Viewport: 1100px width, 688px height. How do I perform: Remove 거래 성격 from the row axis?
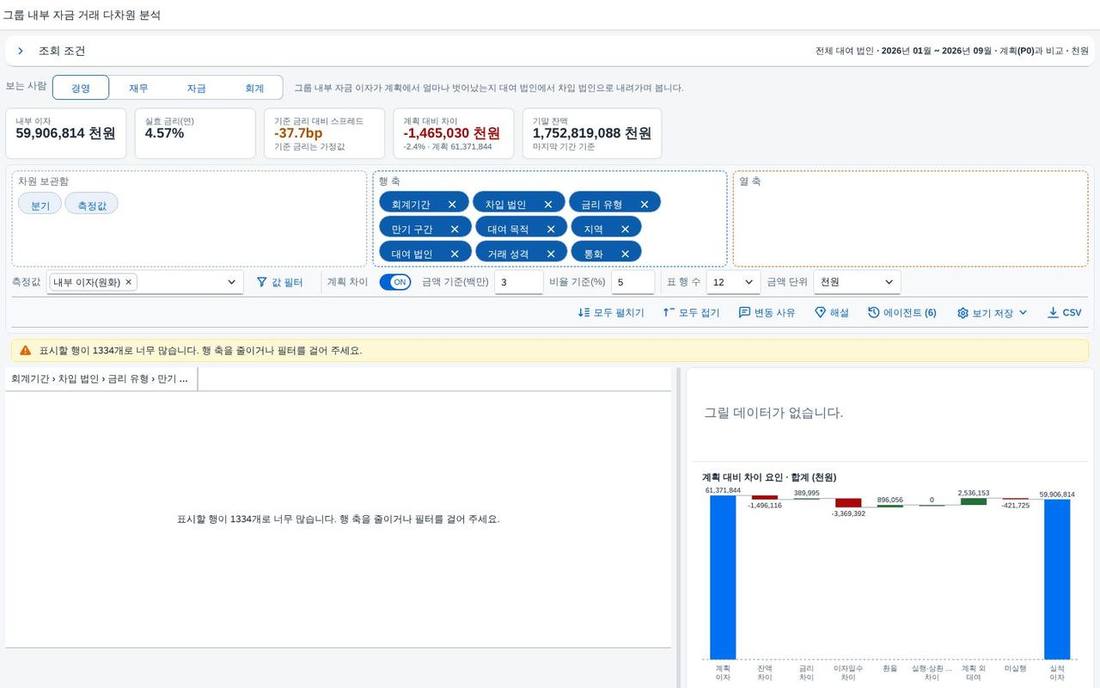click(551, 253)
